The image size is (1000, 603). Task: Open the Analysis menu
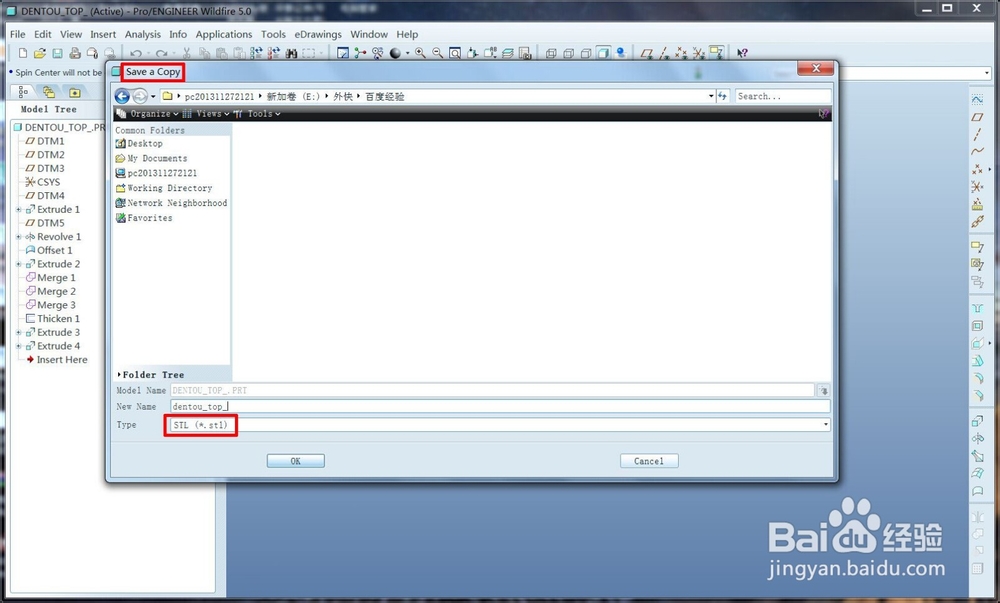pos(143,34)
